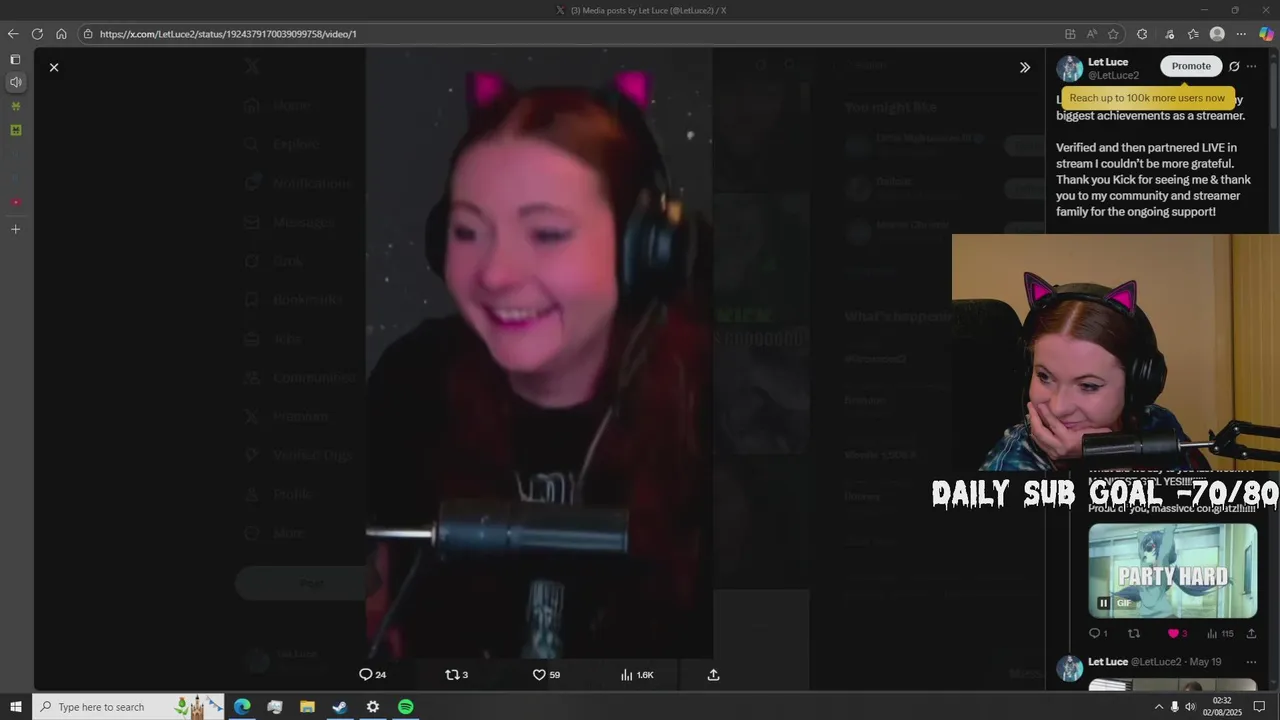
Task: Open more options on May 19 reply
Action: click(x=1251, y=662)
